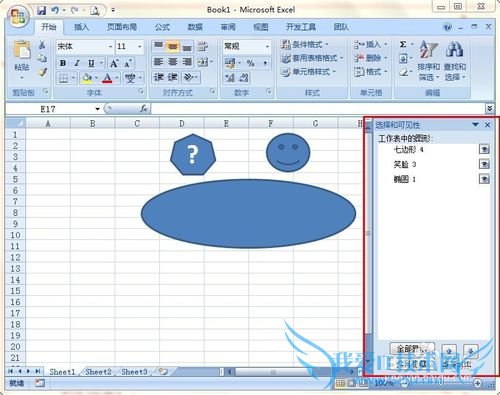Apply the red font color
The width and height of the screenshot is (500, 395).
(x=107, y=78)
